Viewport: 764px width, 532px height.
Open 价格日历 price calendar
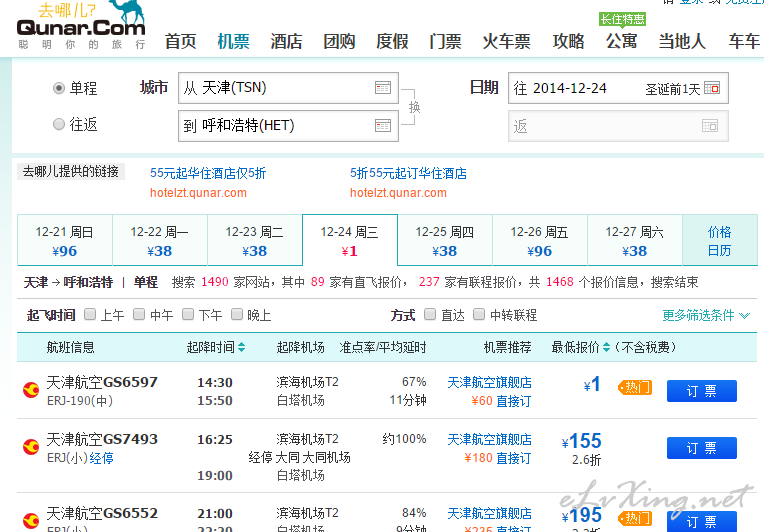[720, 241]
